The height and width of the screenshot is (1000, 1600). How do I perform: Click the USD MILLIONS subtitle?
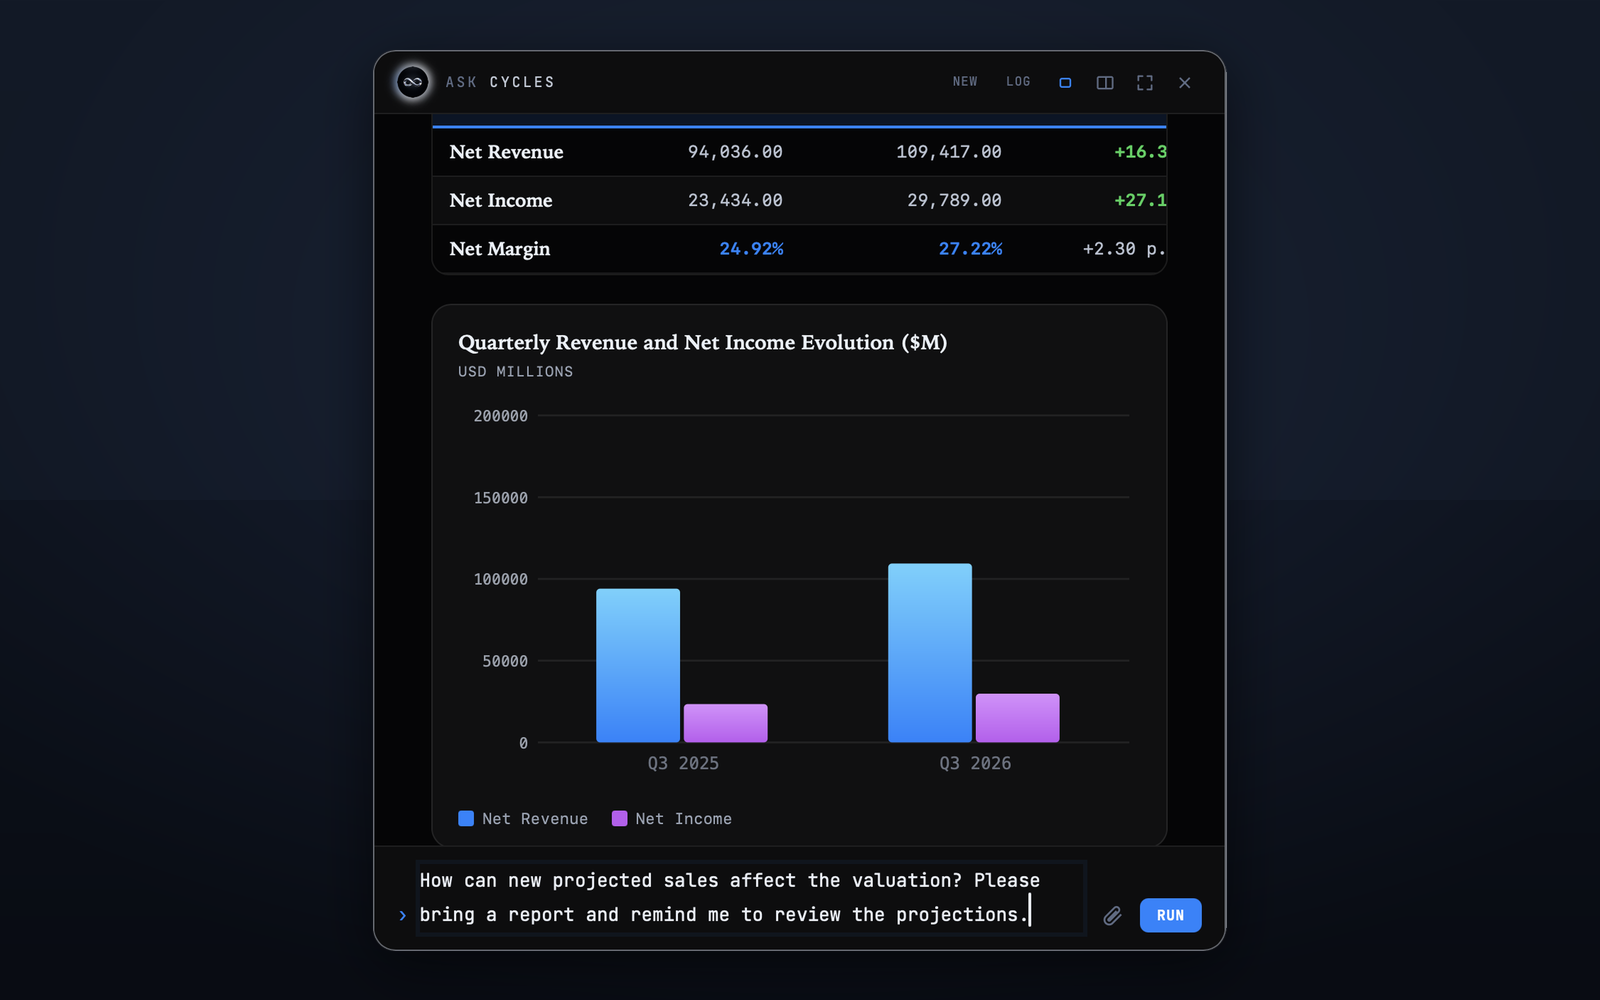[516, 371]
